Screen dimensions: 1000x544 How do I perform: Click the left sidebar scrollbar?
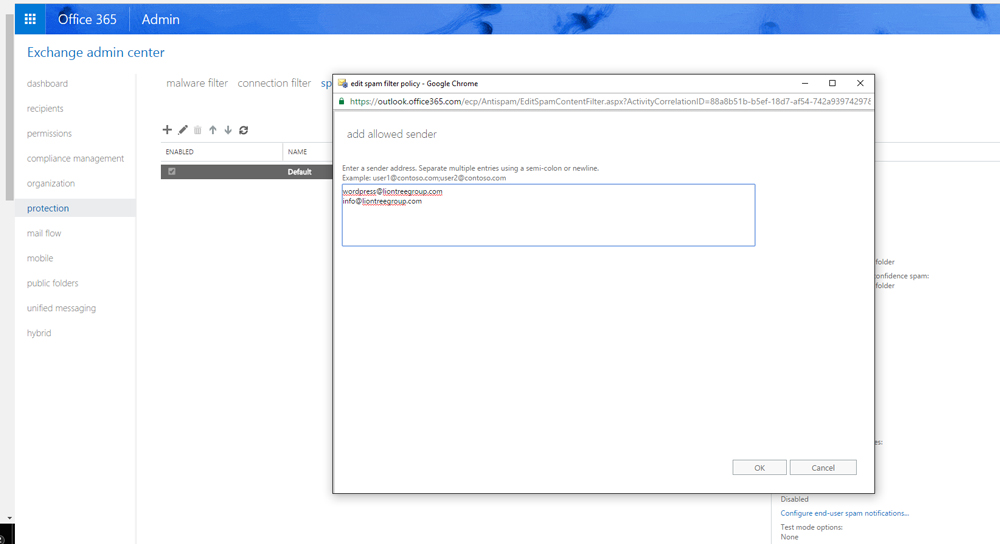[9, 107]
